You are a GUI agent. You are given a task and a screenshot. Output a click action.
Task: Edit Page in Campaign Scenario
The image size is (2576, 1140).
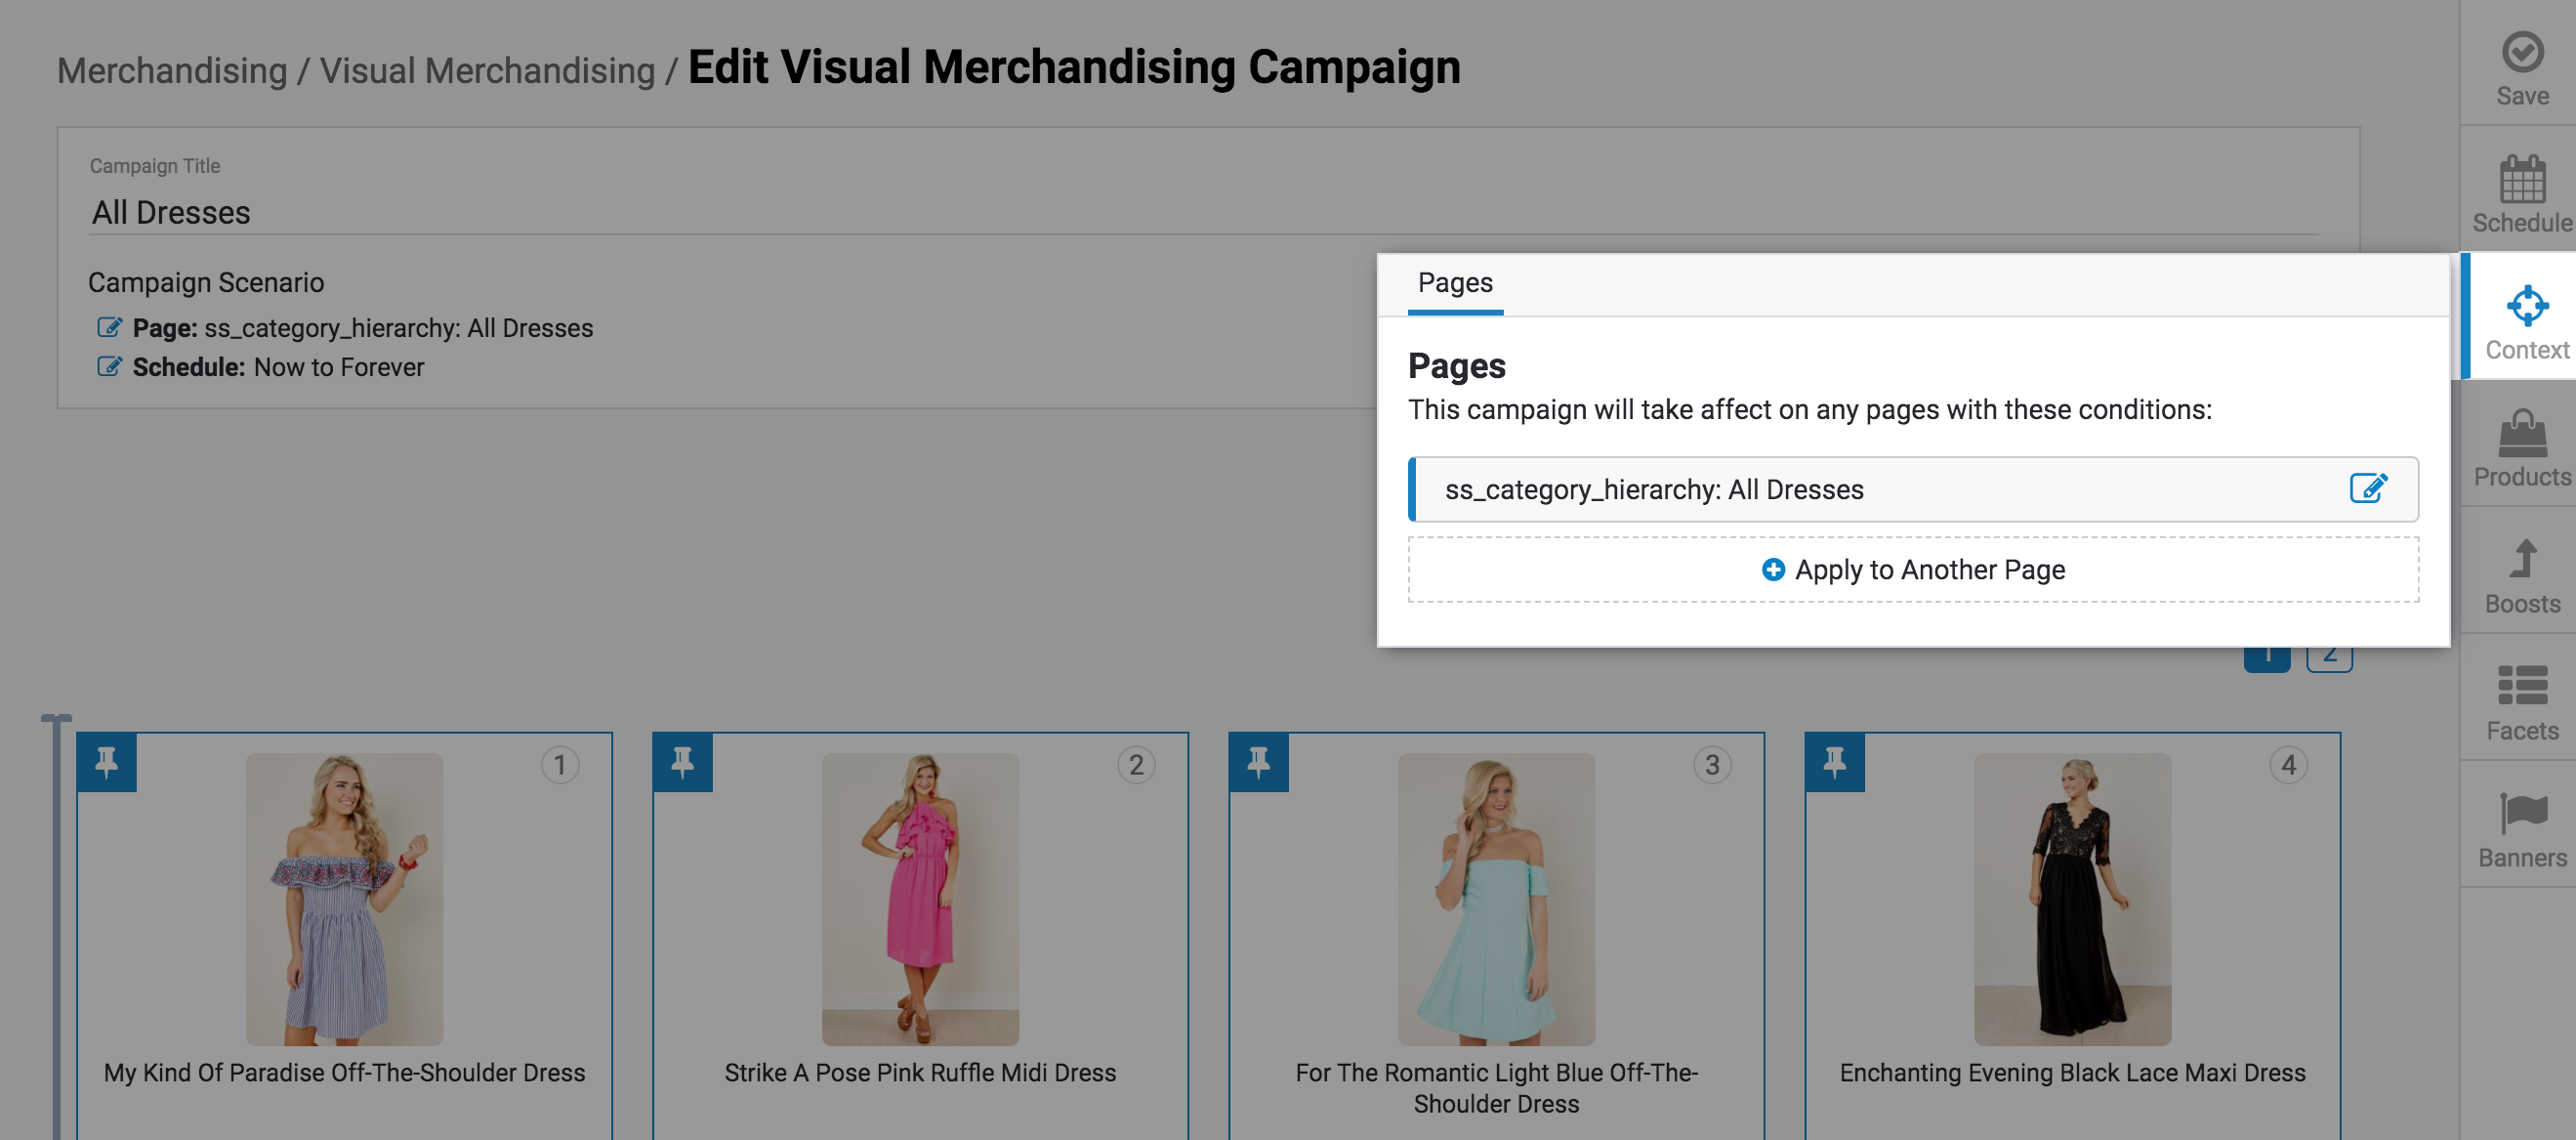point(109,327)
